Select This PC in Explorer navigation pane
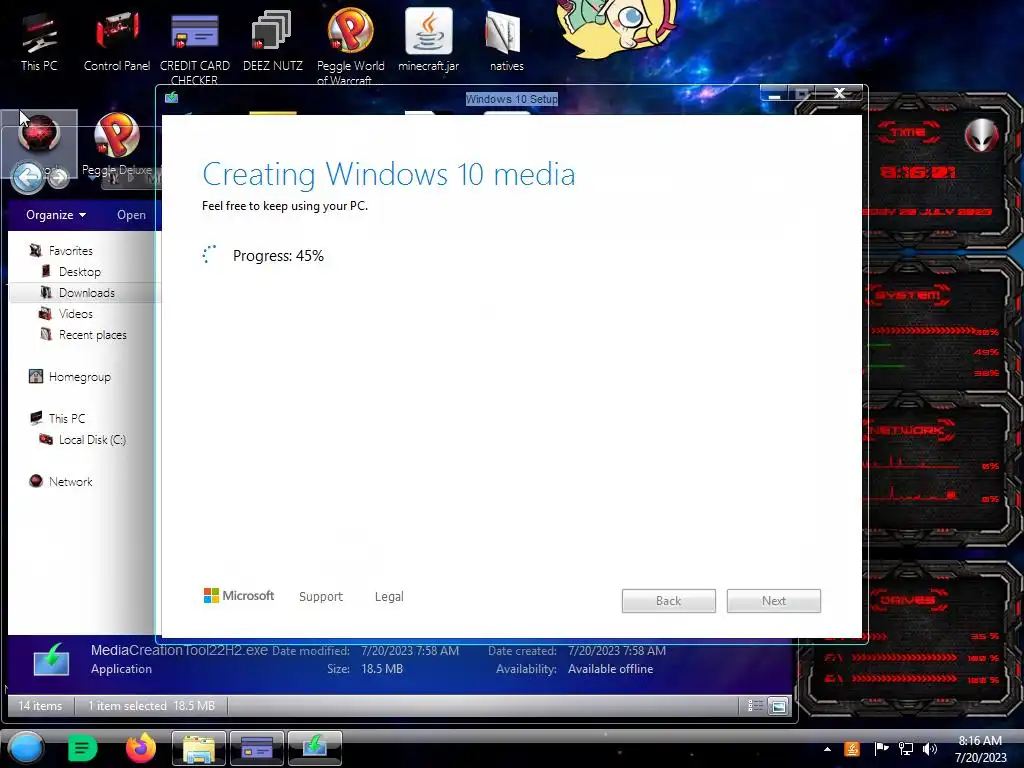 pyautogui.click(x=67, y=419)
